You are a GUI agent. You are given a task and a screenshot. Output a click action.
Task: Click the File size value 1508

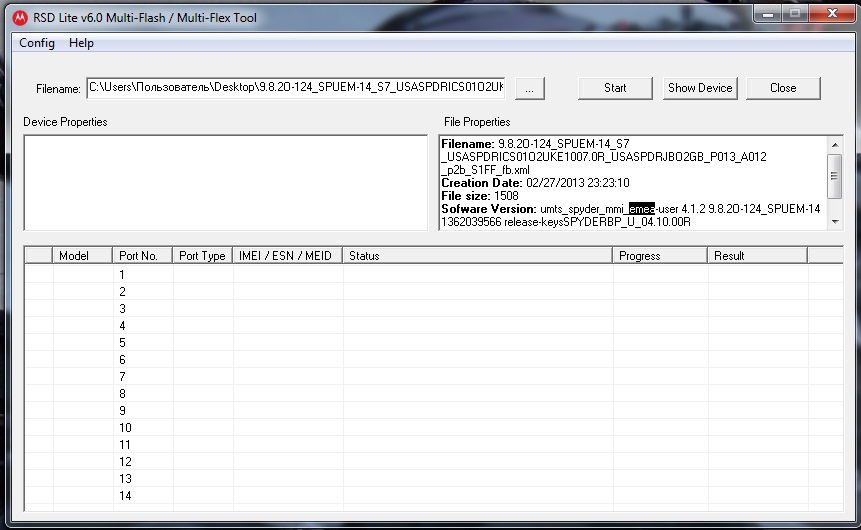point(506,196)
